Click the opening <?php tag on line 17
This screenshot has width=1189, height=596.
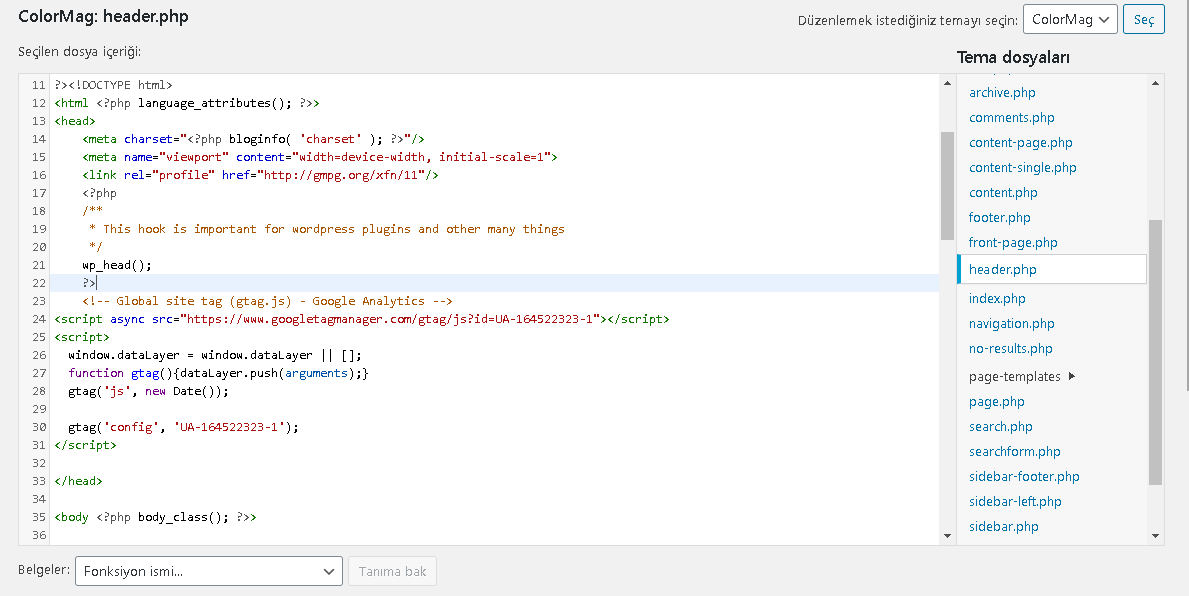point(99,193)
